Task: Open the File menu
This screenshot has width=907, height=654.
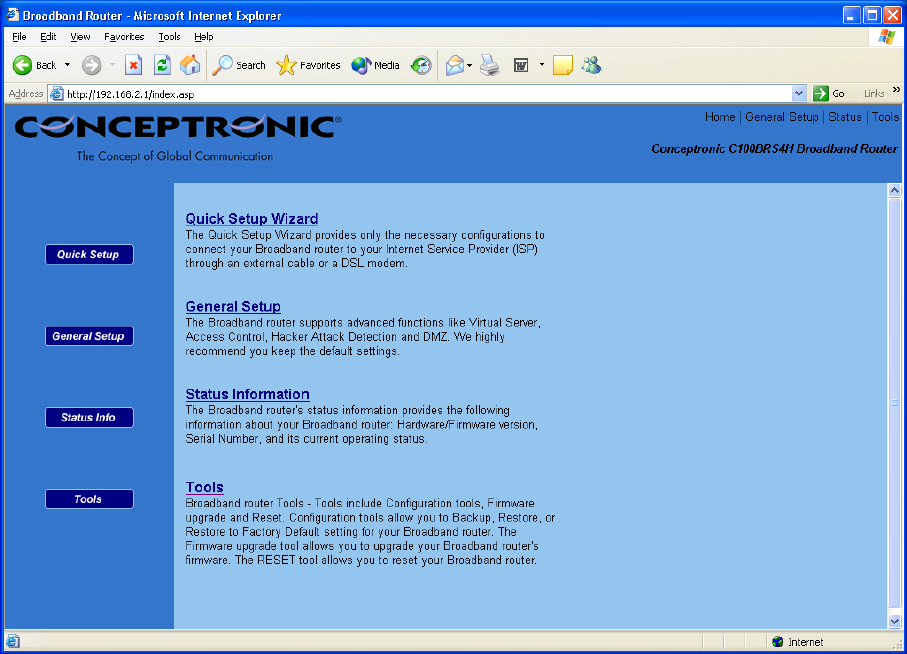Action: (x=19, y=36)
